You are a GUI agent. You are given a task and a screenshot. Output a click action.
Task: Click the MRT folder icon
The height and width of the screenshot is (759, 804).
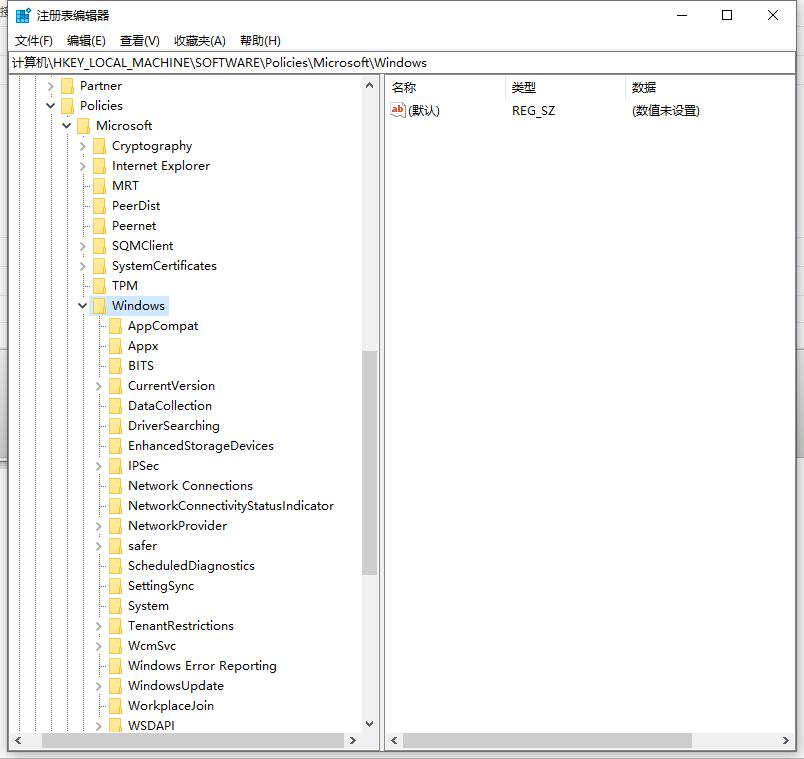coord(99,186)
